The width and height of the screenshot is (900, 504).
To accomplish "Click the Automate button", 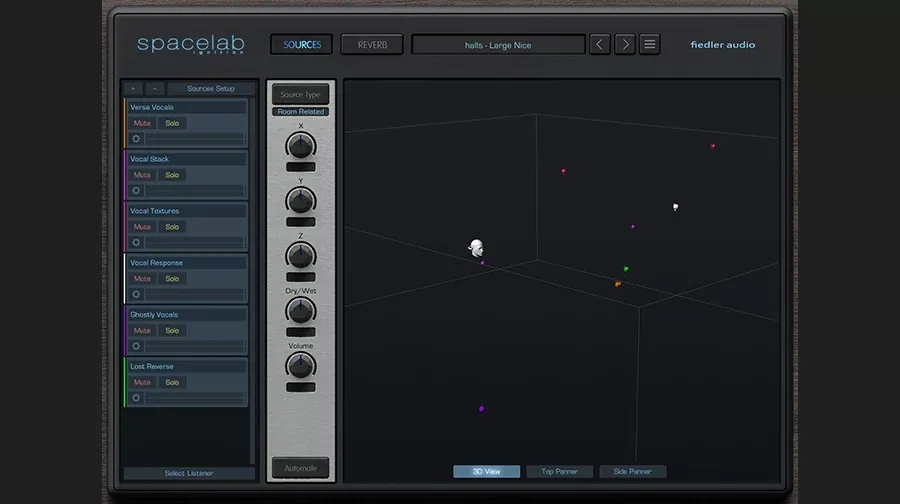I will tap(301, 468).
